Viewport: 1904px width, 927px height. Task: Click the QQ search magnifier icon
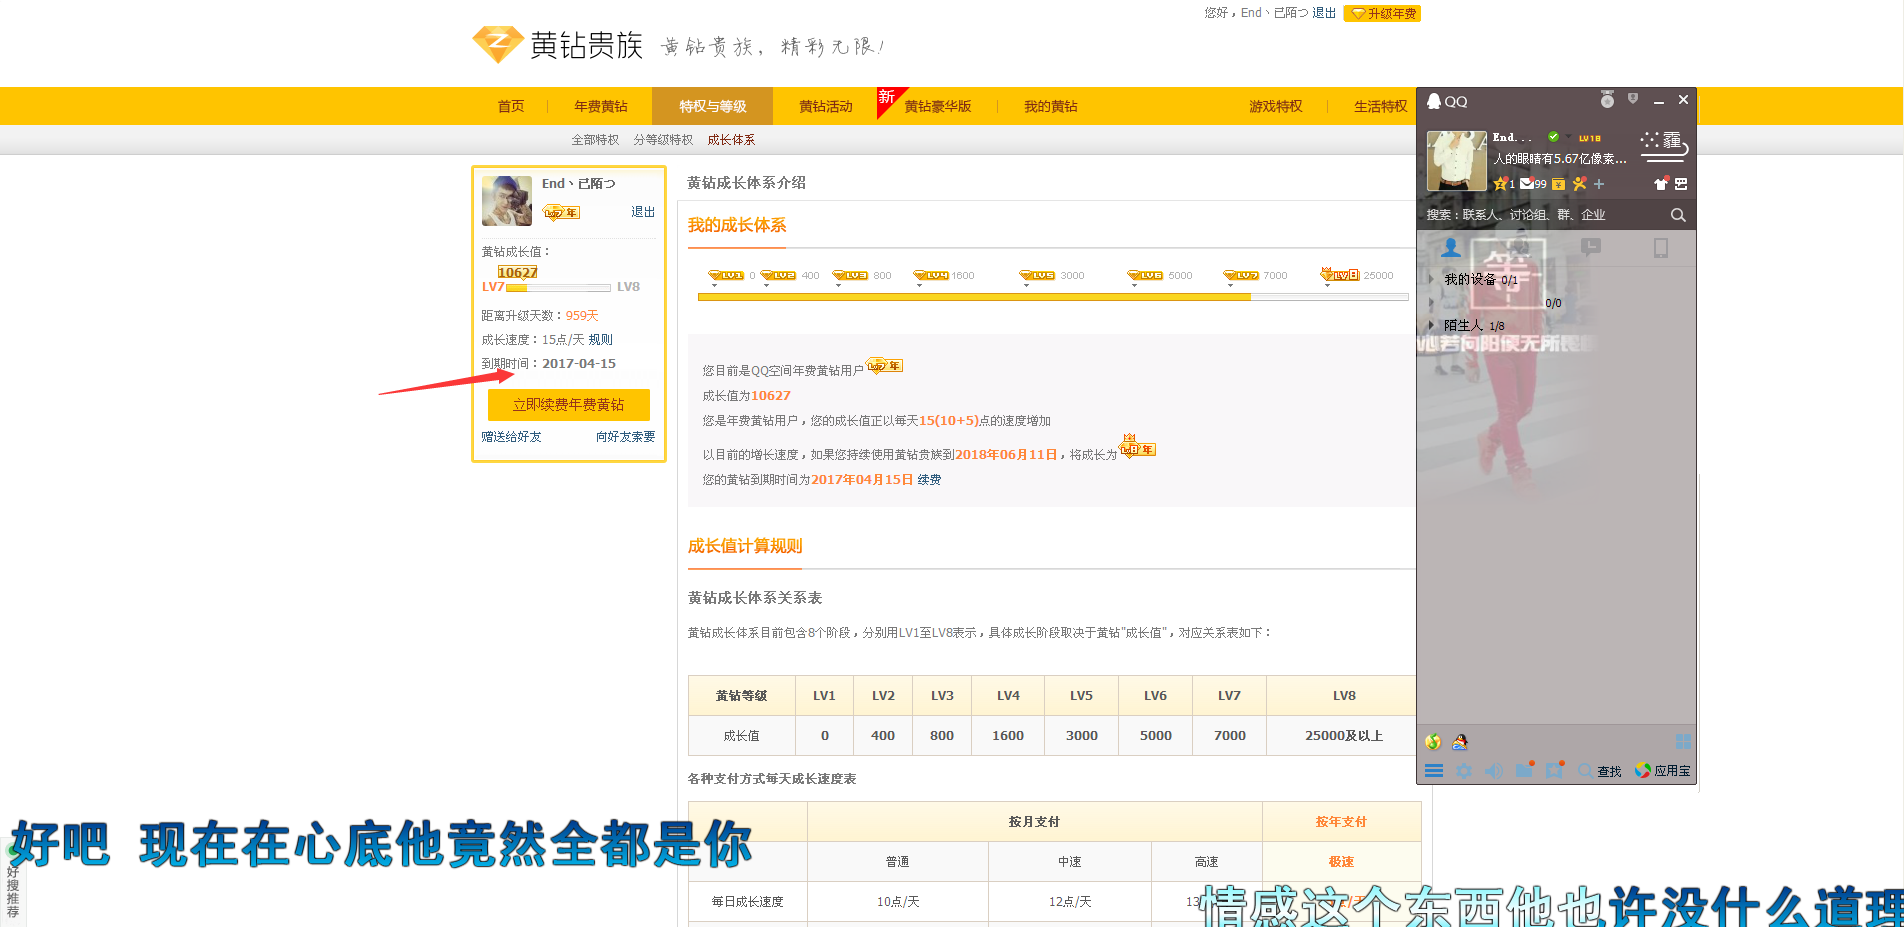tap(1678, 215)
